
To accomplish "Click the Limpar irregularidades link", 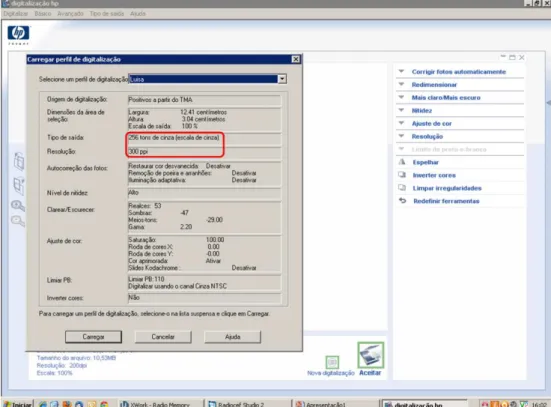I will click(x=447, y=188).
